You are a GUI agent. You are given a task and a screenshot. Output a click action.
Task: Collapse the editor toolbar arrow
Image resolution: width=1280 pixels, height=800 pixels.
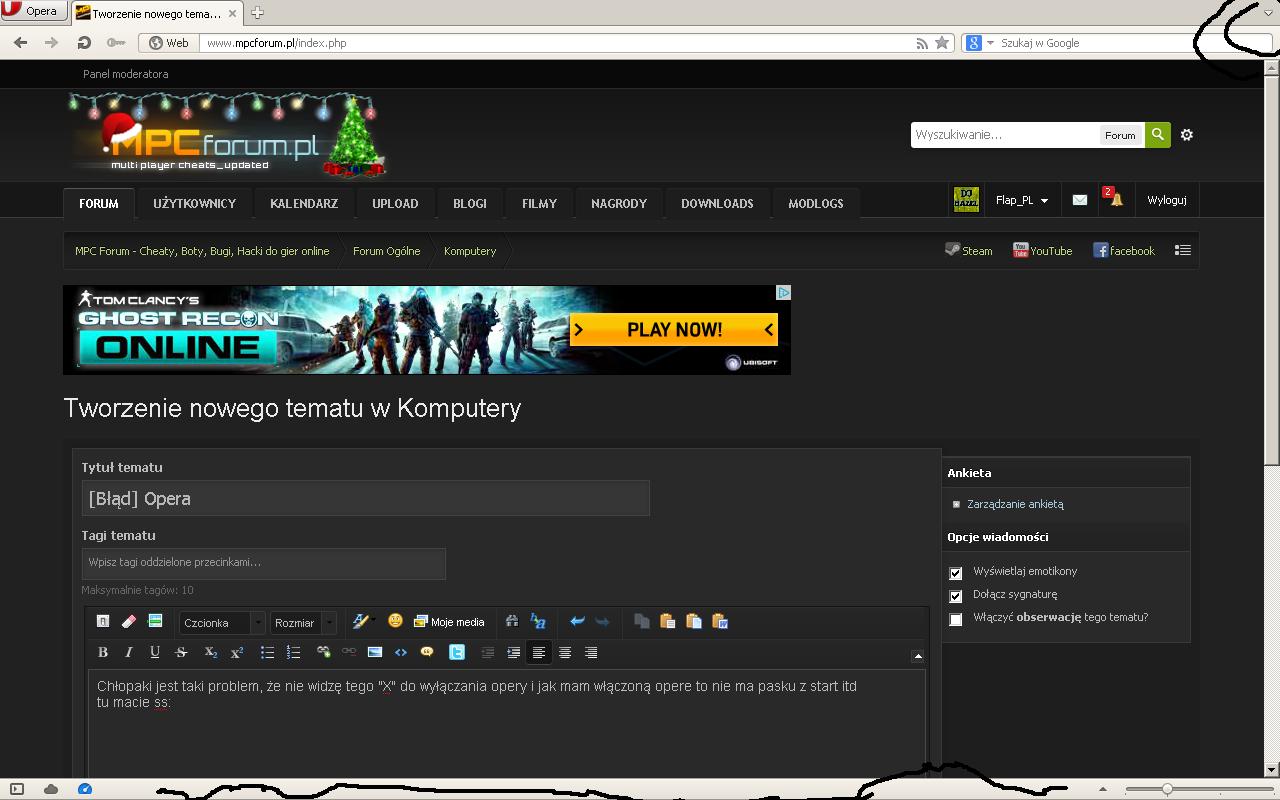(x=918, y=657)
